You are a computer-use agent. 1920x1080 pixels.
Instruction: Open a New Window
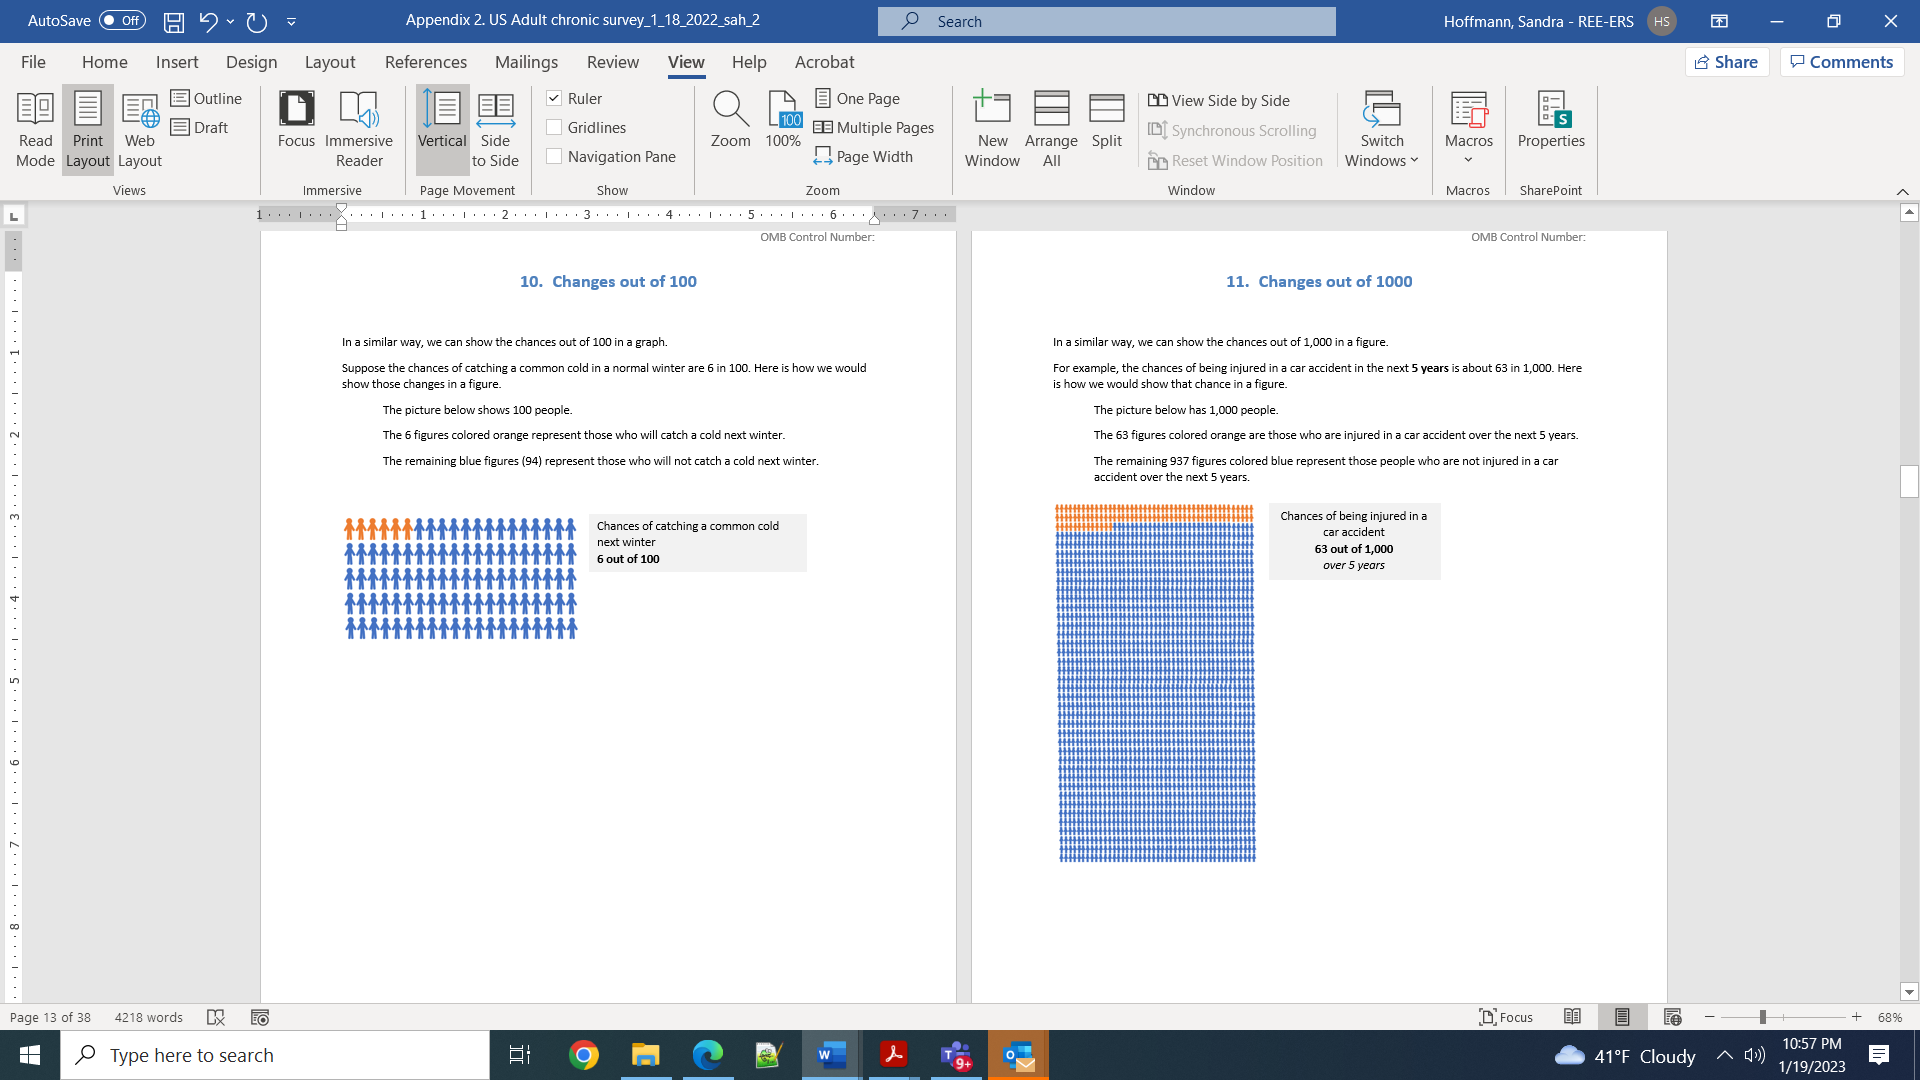click(x=991, y=129)
